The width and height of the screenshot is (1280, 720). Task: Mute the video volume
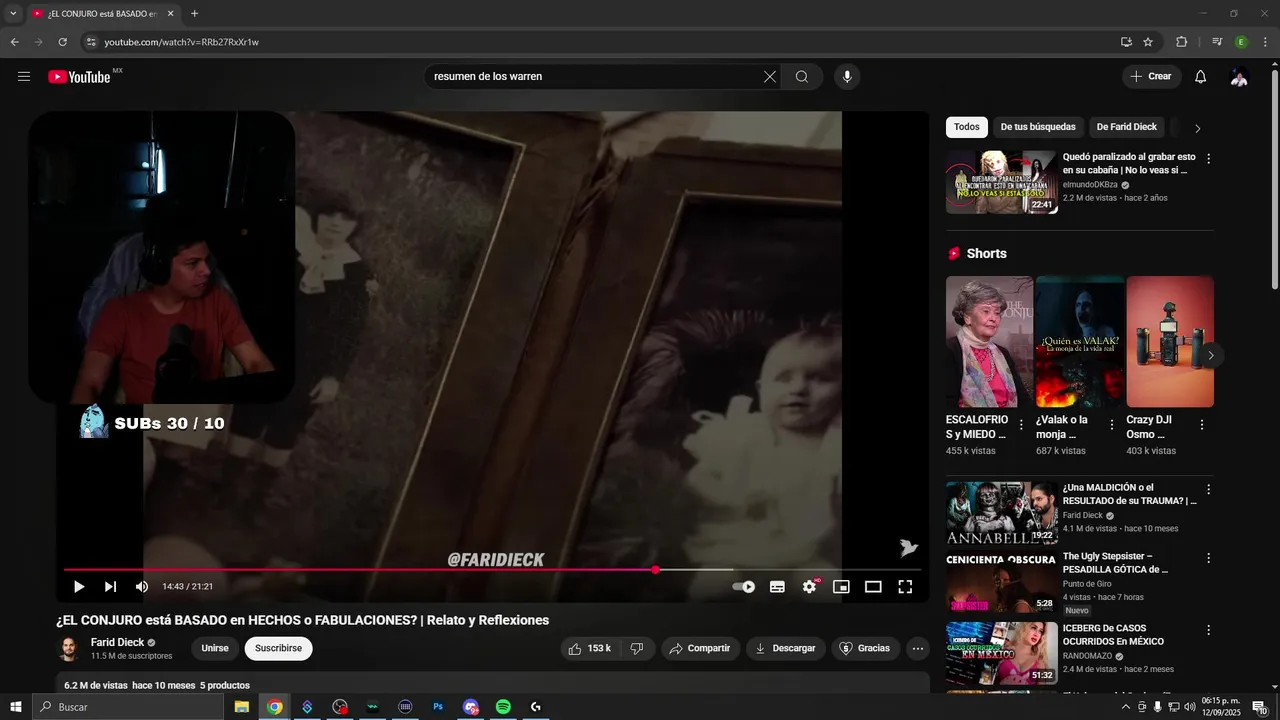[142, 587]
